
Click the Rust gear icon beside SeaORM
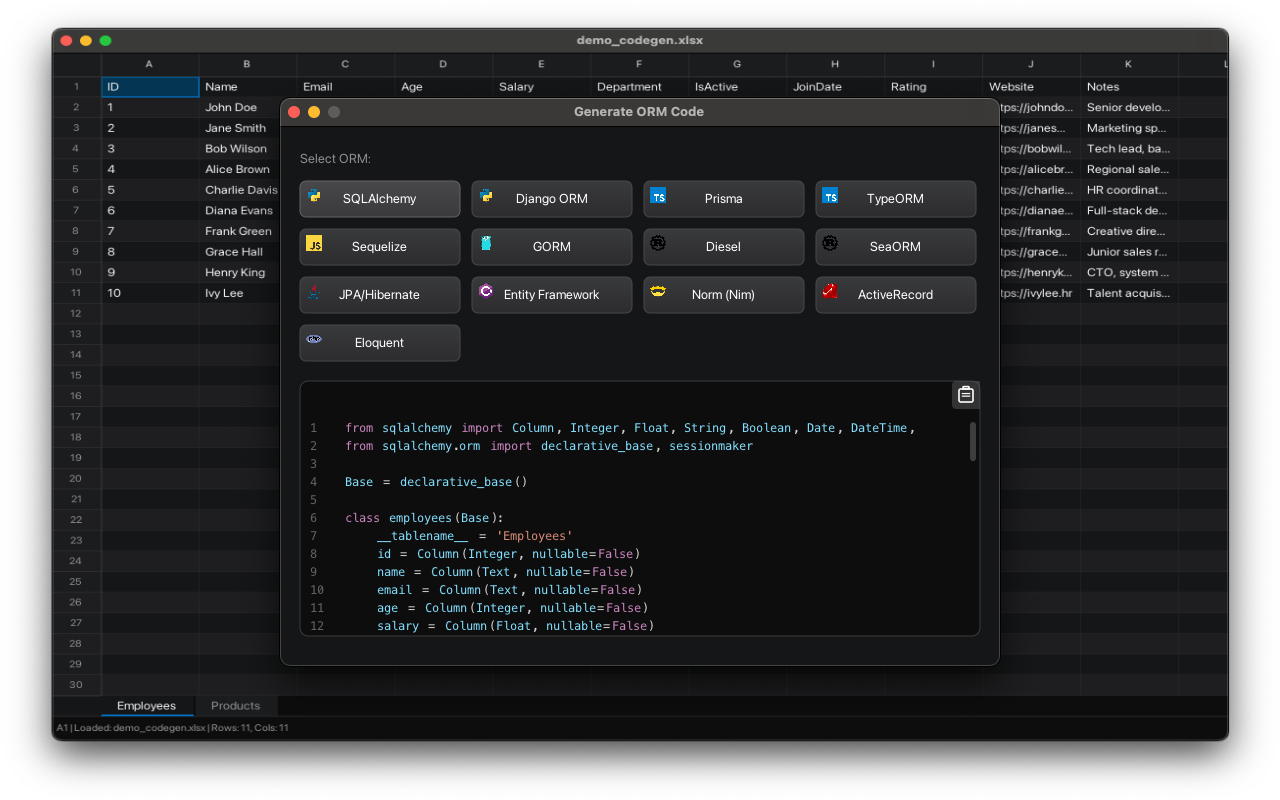point(830,243)
